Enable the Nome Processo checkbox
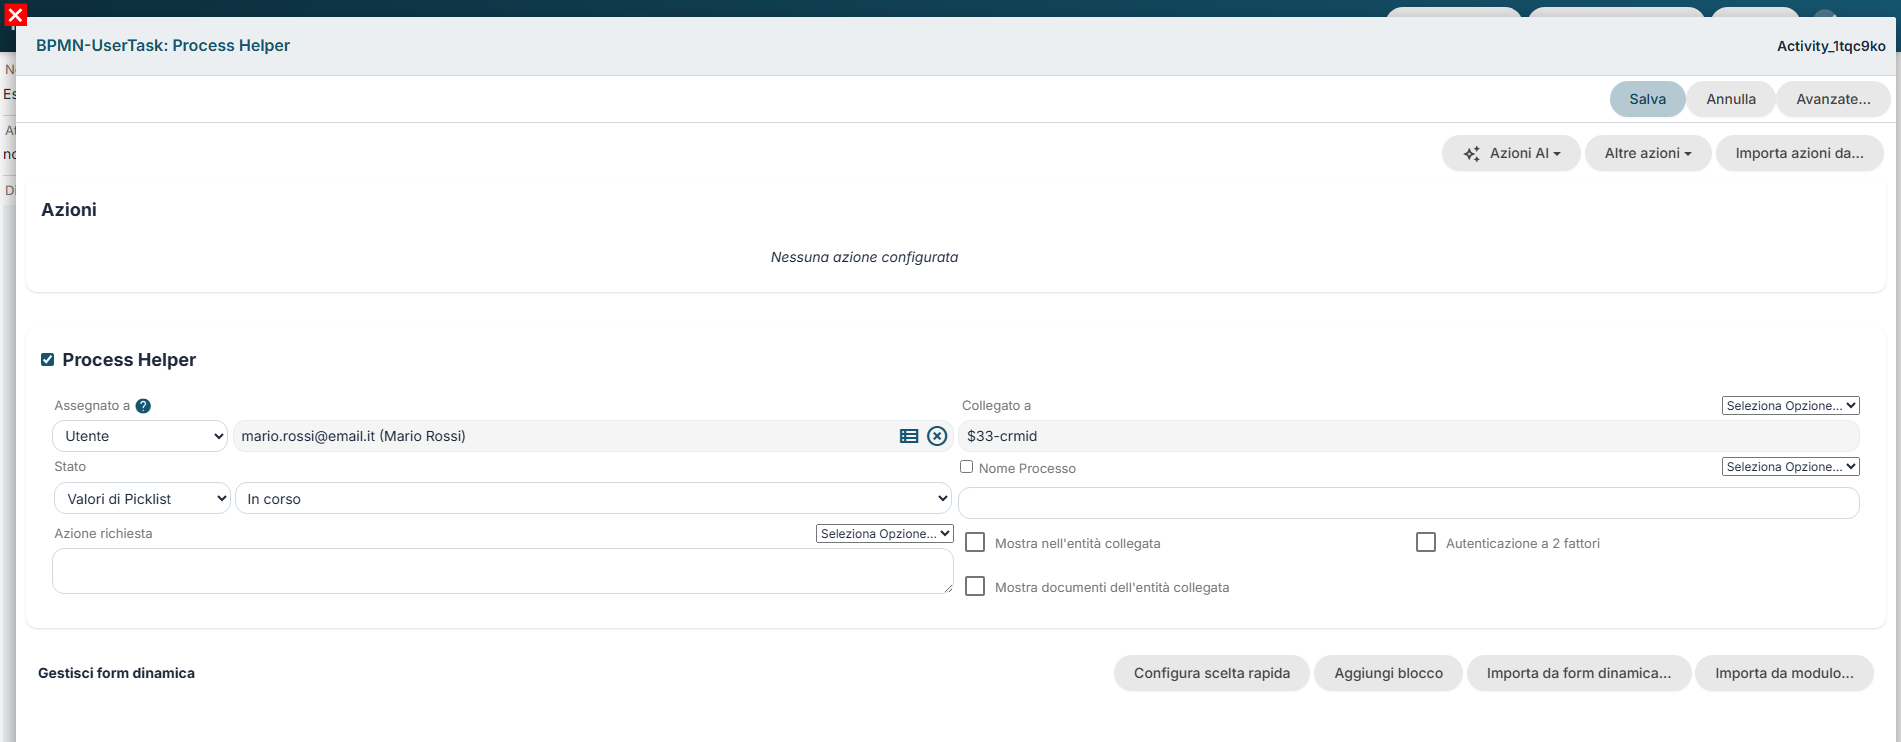 coord(966,467)
